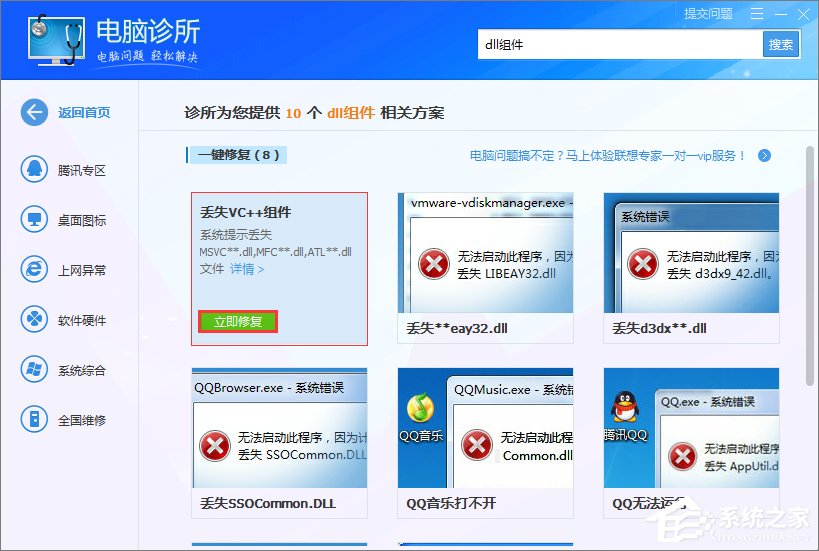Open the 提交问题 link
The image size is (819, 551).
[708, 14]
